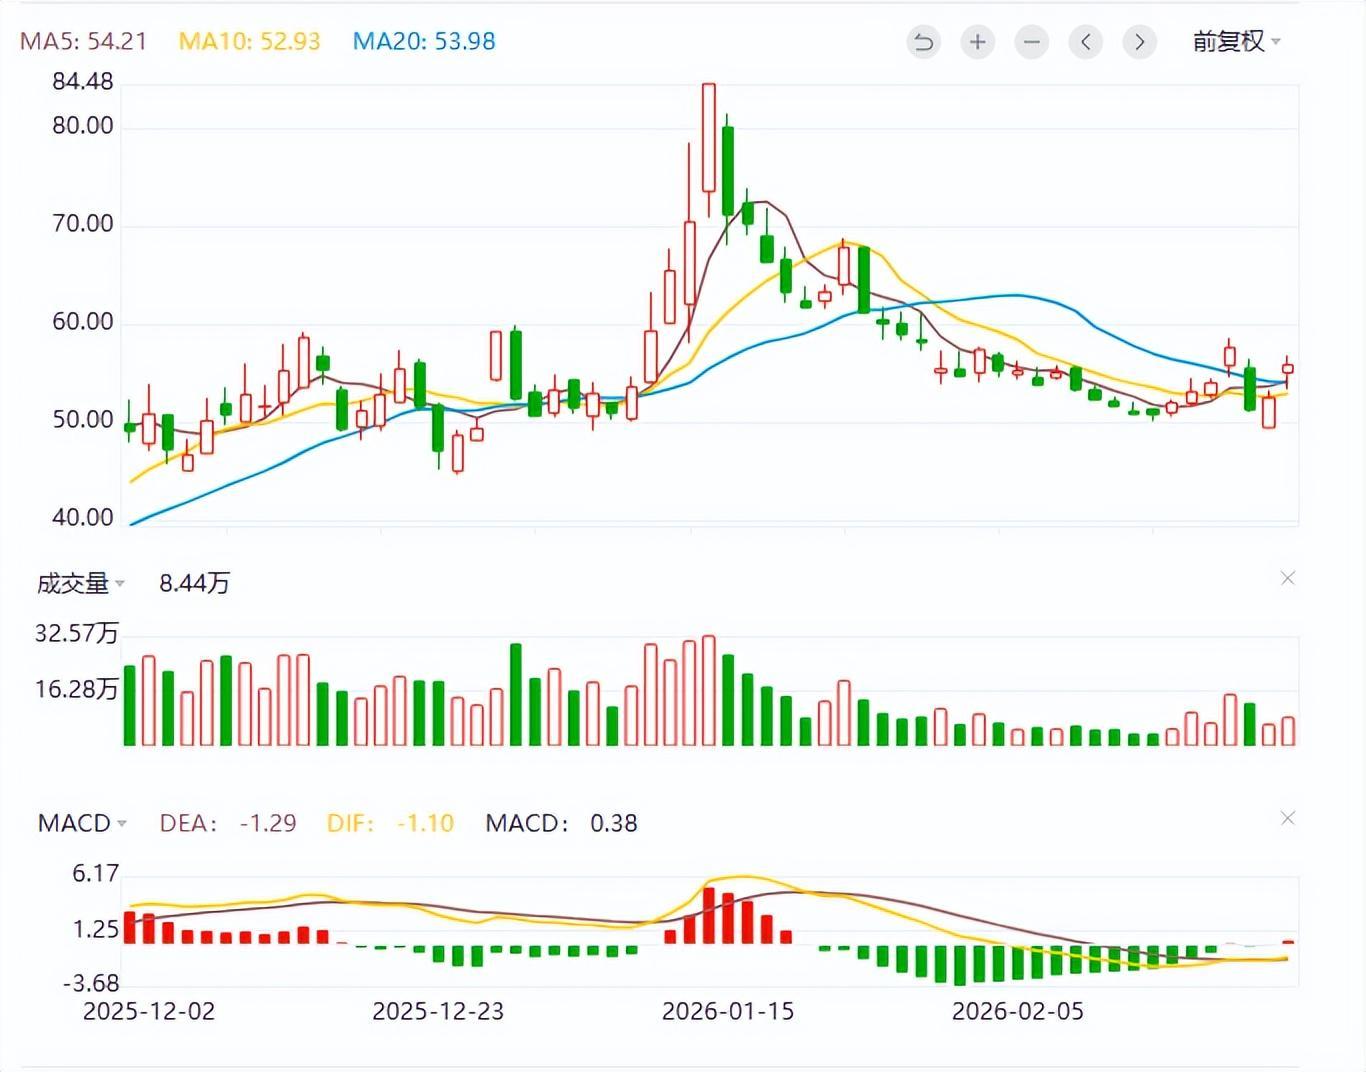Click the undo reset chart icon
The height and width of the screenshot is (1072, 1366).
click(x=923, y=42)
